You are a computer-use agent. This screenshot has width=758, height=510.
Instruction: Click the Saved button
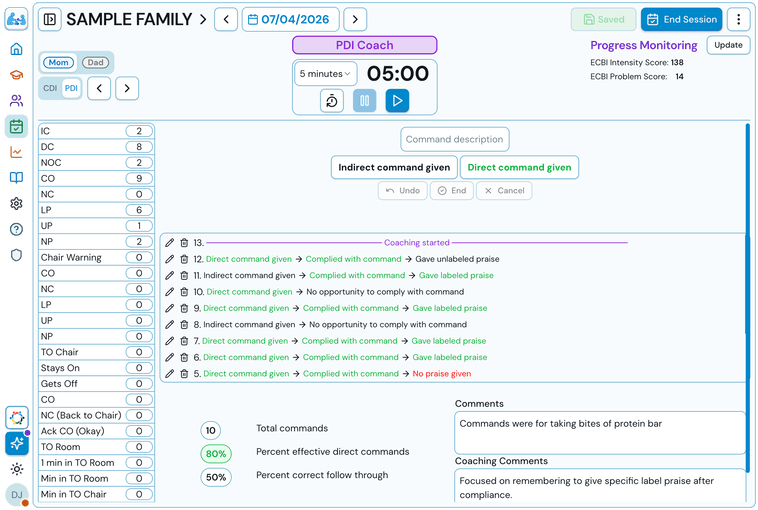tap(603, 19)
